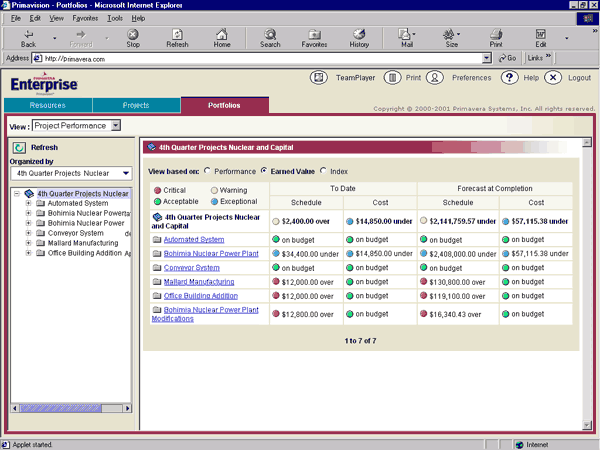
Task: Open the Favorites toolbar icon
Action: pyautogui.click(x=314, y=34)
